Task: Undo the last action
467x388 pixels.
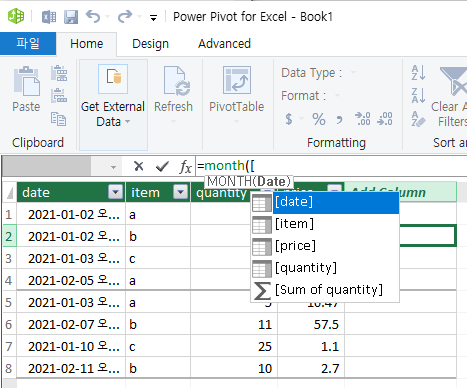Action: pyautogui.click(x=93, y=16)
